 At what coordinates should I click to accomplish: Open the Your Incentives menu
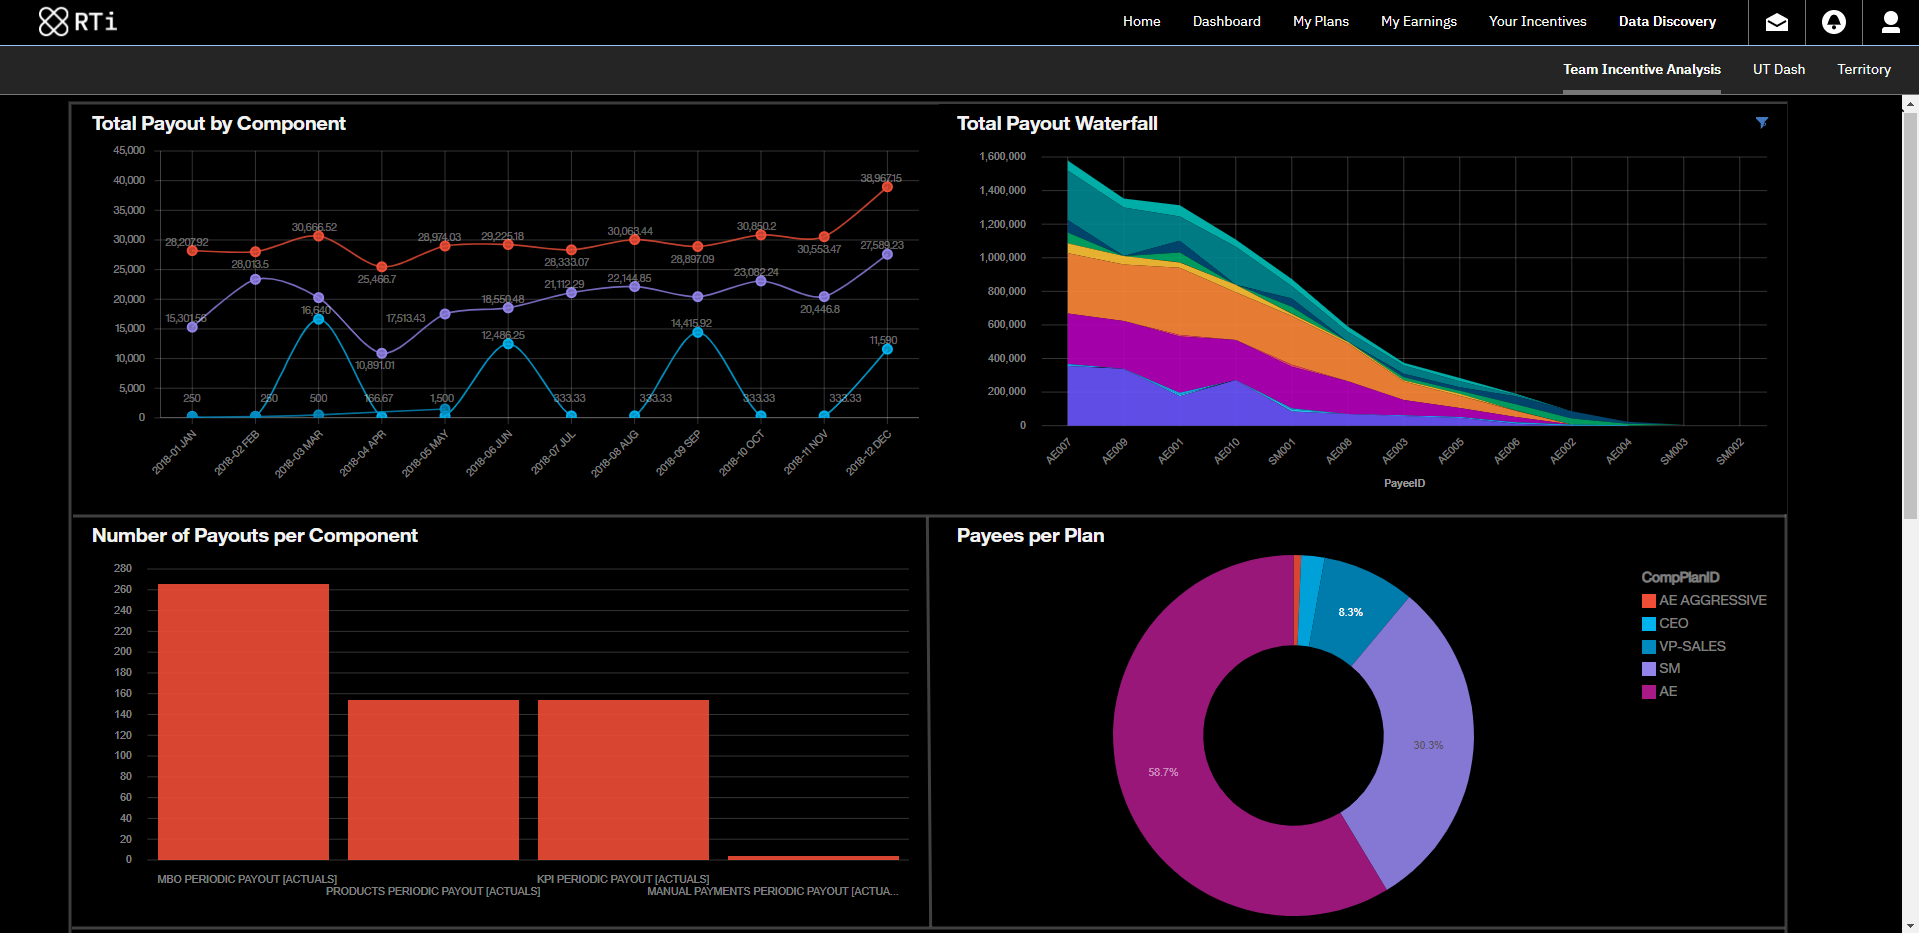[1537, 21]
